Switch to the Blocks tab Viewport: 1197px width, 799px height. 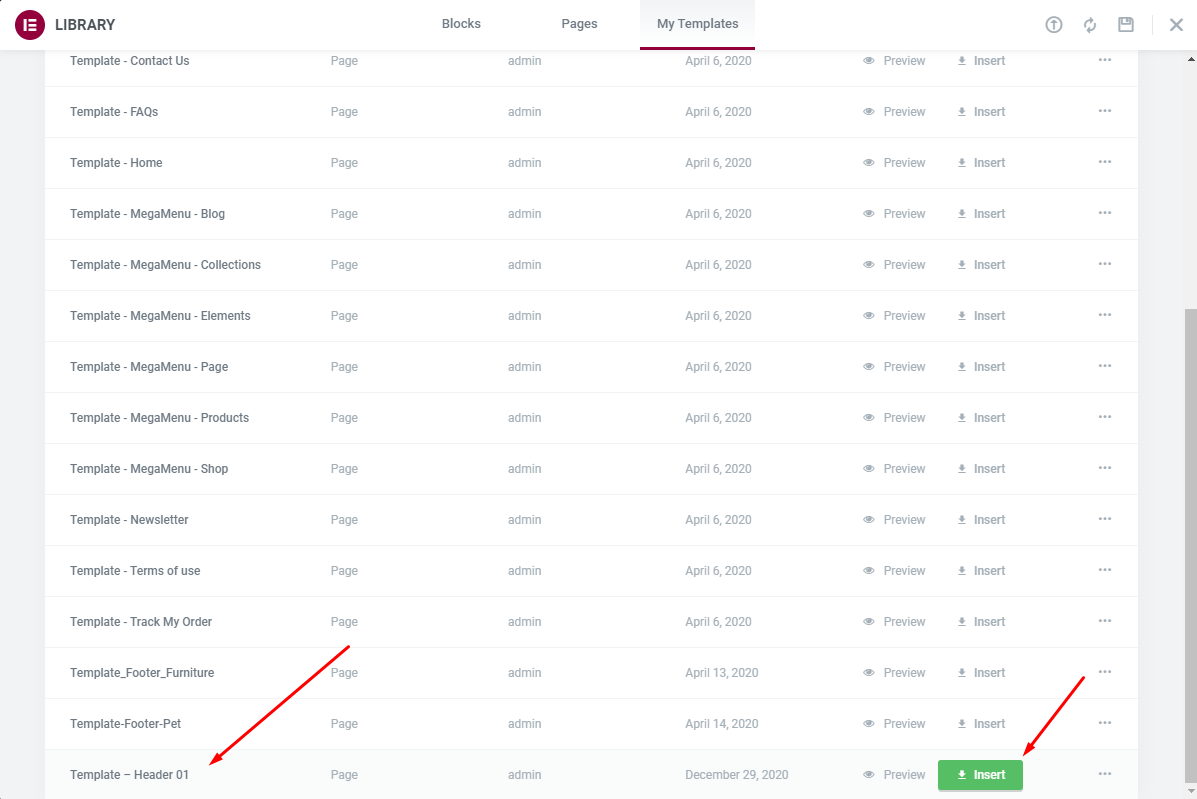coord(461,24)
